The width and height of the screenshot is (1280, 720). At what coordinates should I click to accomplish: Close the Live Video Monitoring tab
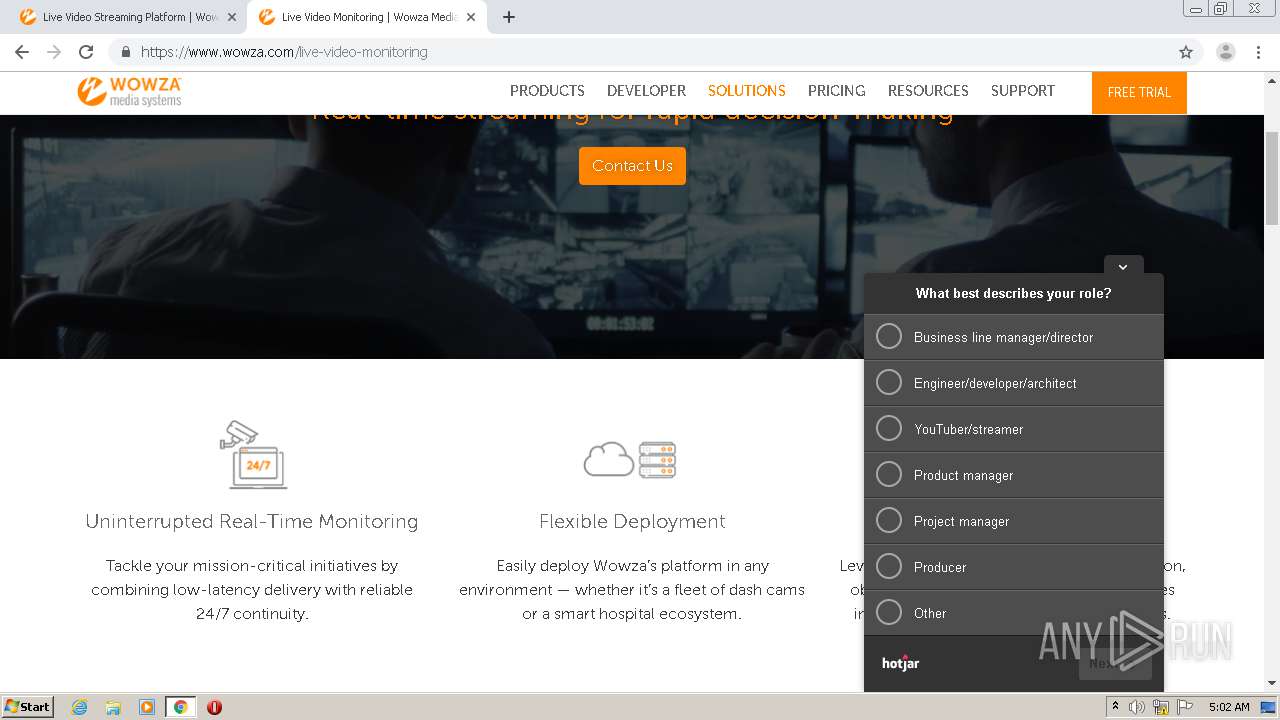(471, 17)
